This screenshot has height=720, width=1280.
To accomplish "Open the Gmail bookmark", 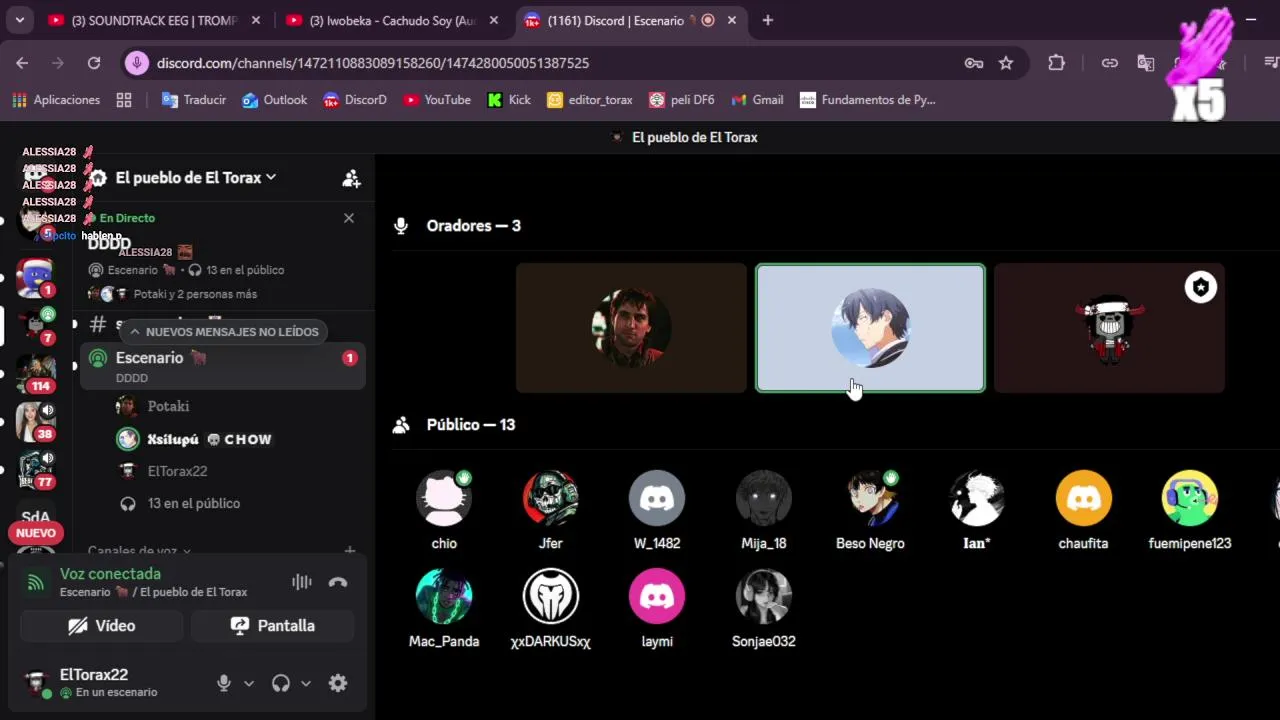I will coord(757,100).
